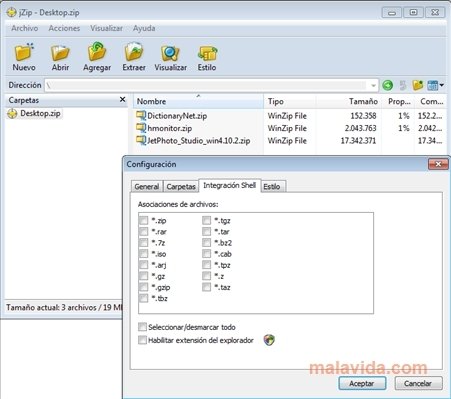Open the Archivo menu
This screenshot has height=399, width=451.
25,28
